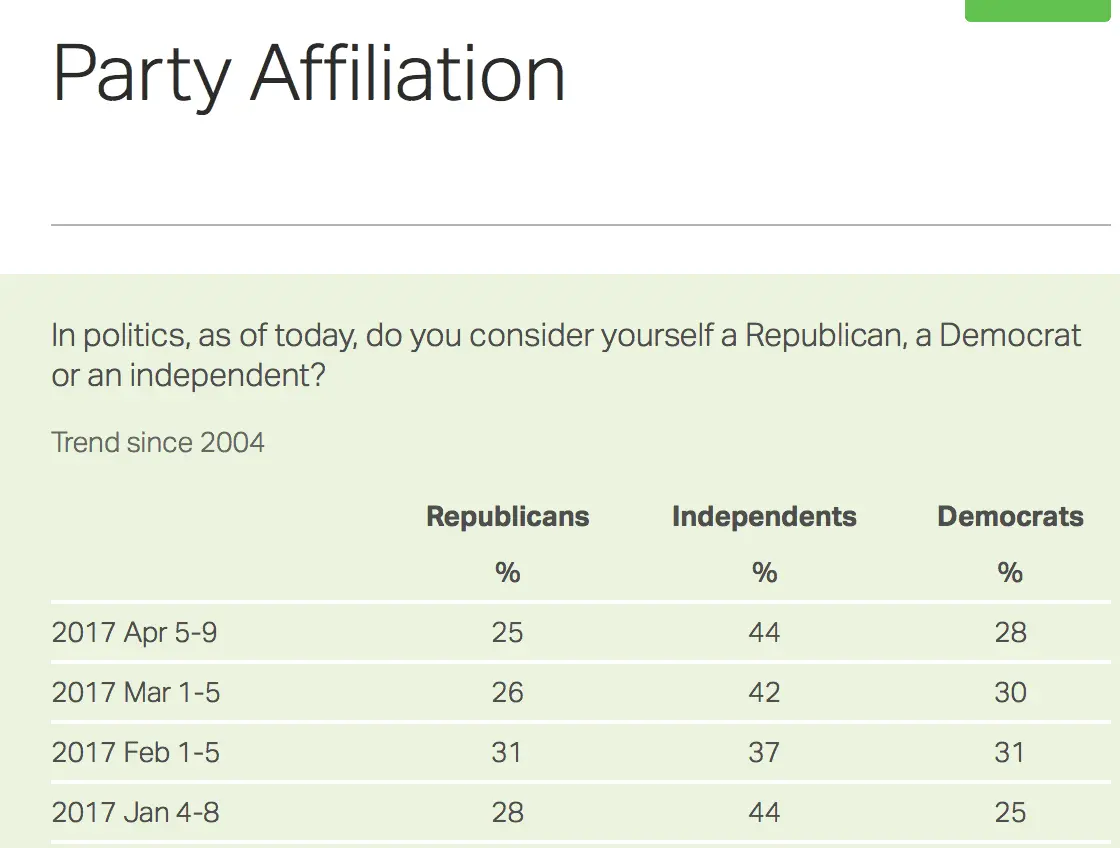Click the poll question text about party identification
Screen dimensions: 1120x848
(x=565, y=356)
